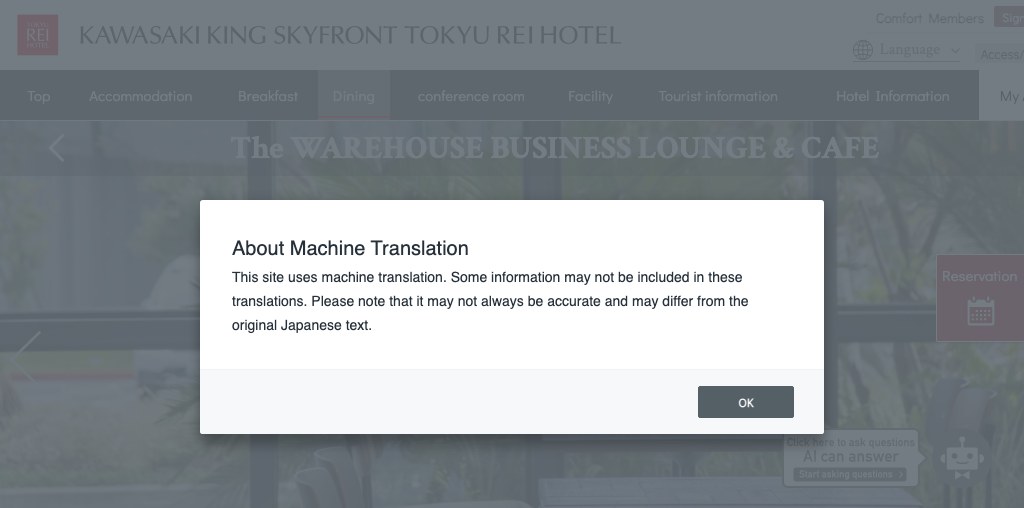1024x508 pixels.
Task: Go to the Top menu item
Action: [x=39, y=96]
